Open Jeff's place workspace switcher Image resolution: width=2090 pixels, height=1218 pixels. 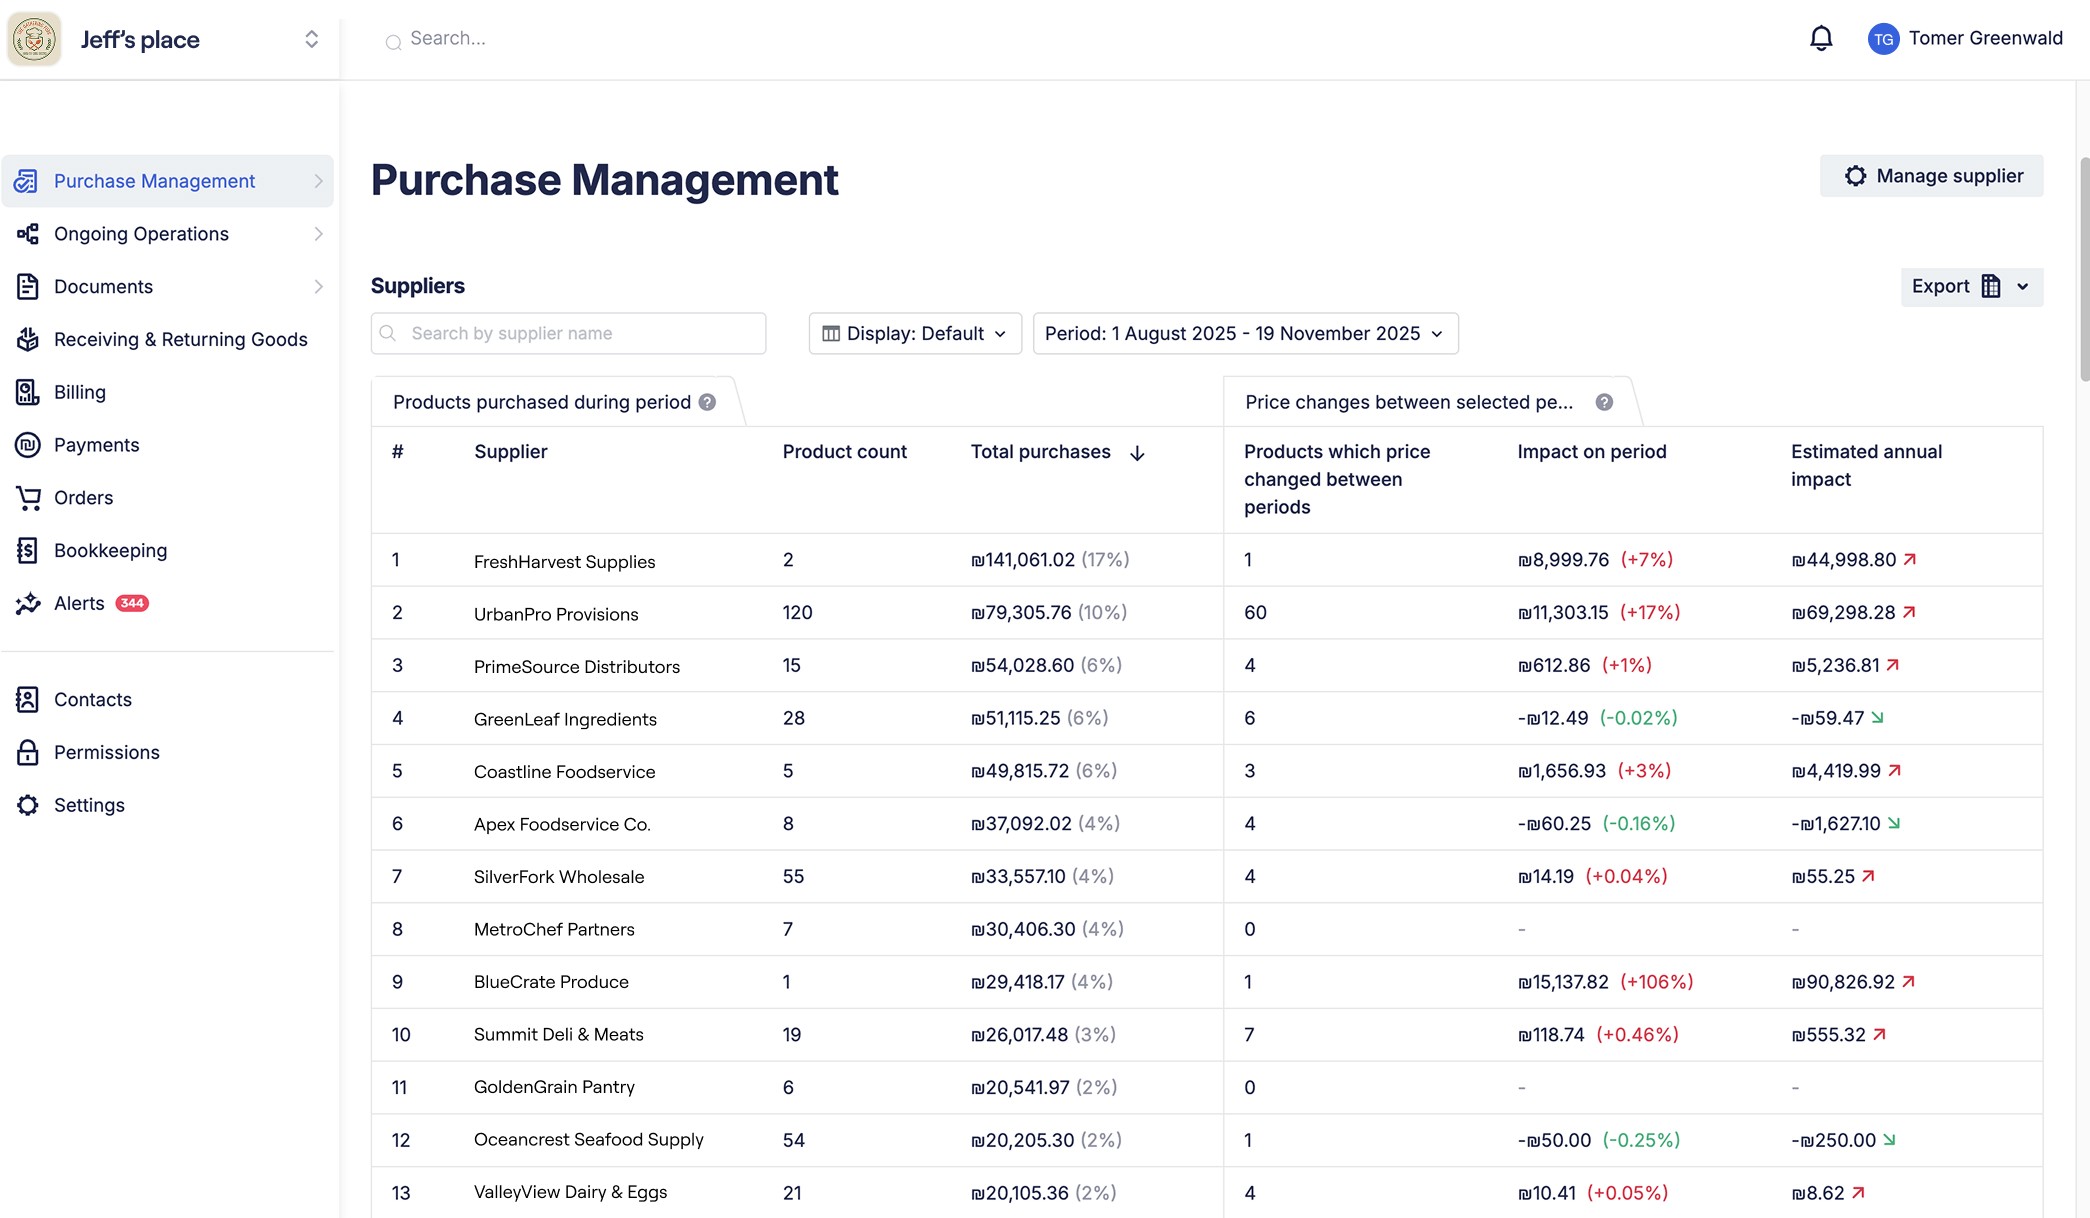(311, 39)
